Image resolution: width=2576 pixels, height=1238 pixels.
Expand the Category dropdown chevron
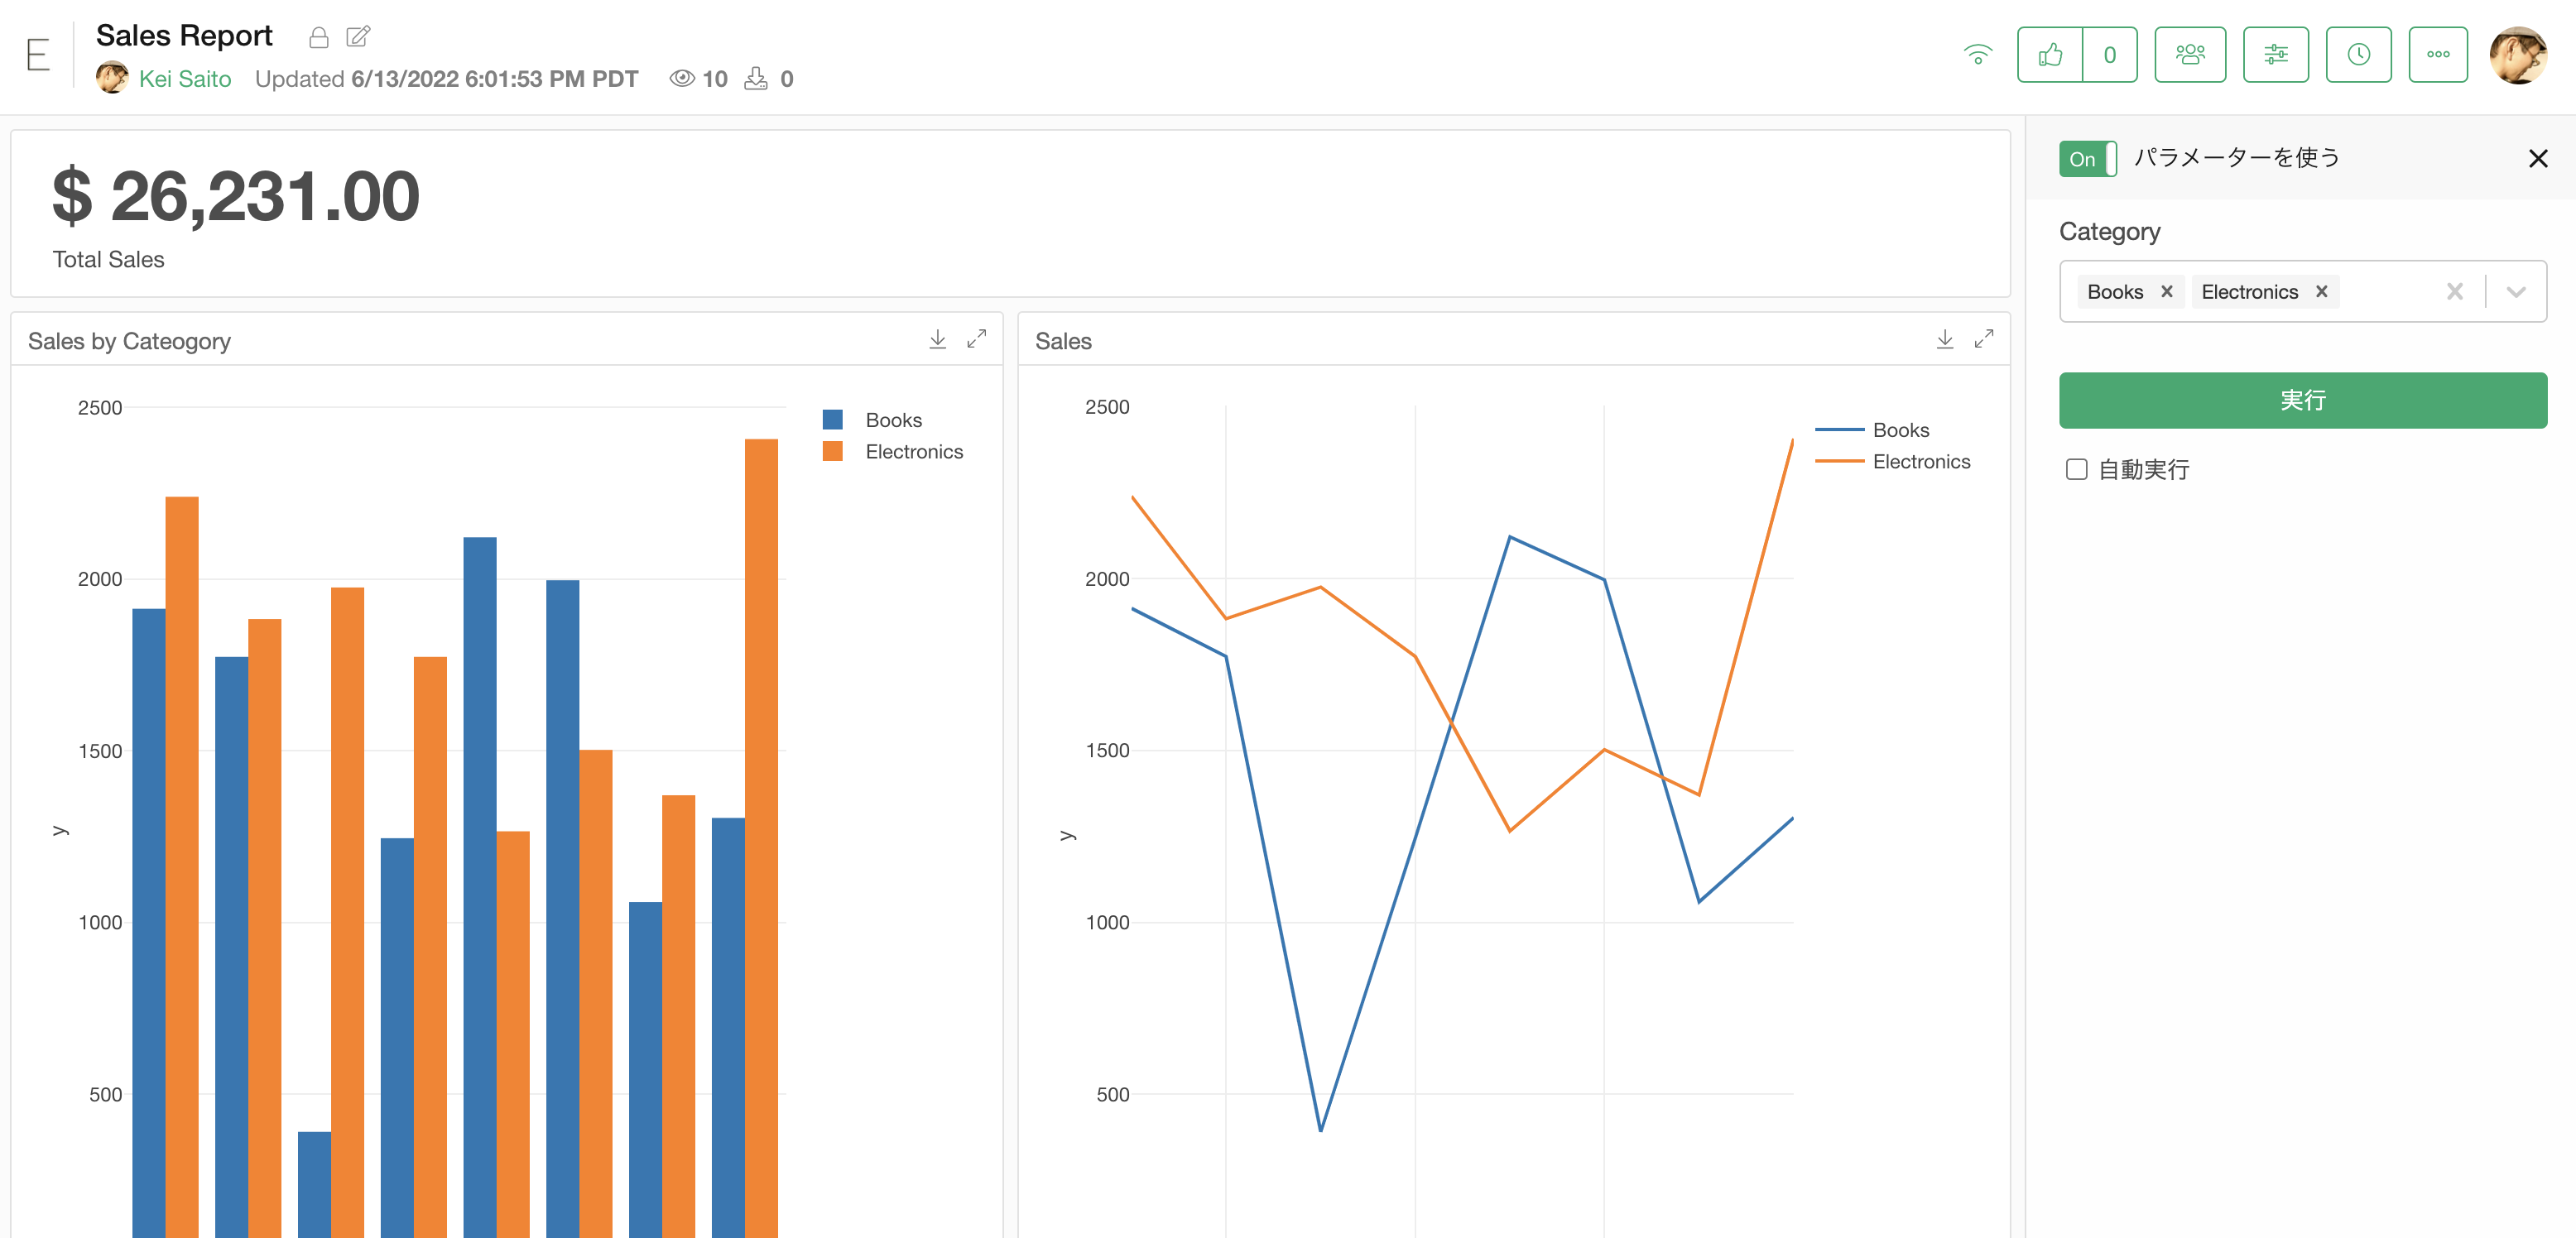tap(2516, 292)
